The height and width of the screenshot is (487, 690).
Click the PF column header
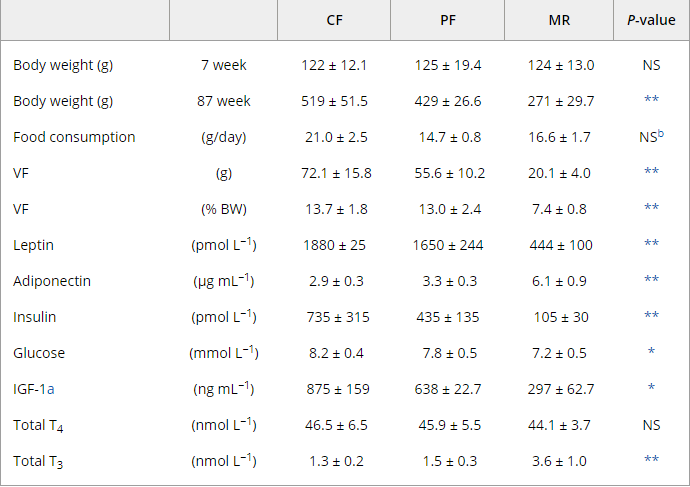pos(448,20)
